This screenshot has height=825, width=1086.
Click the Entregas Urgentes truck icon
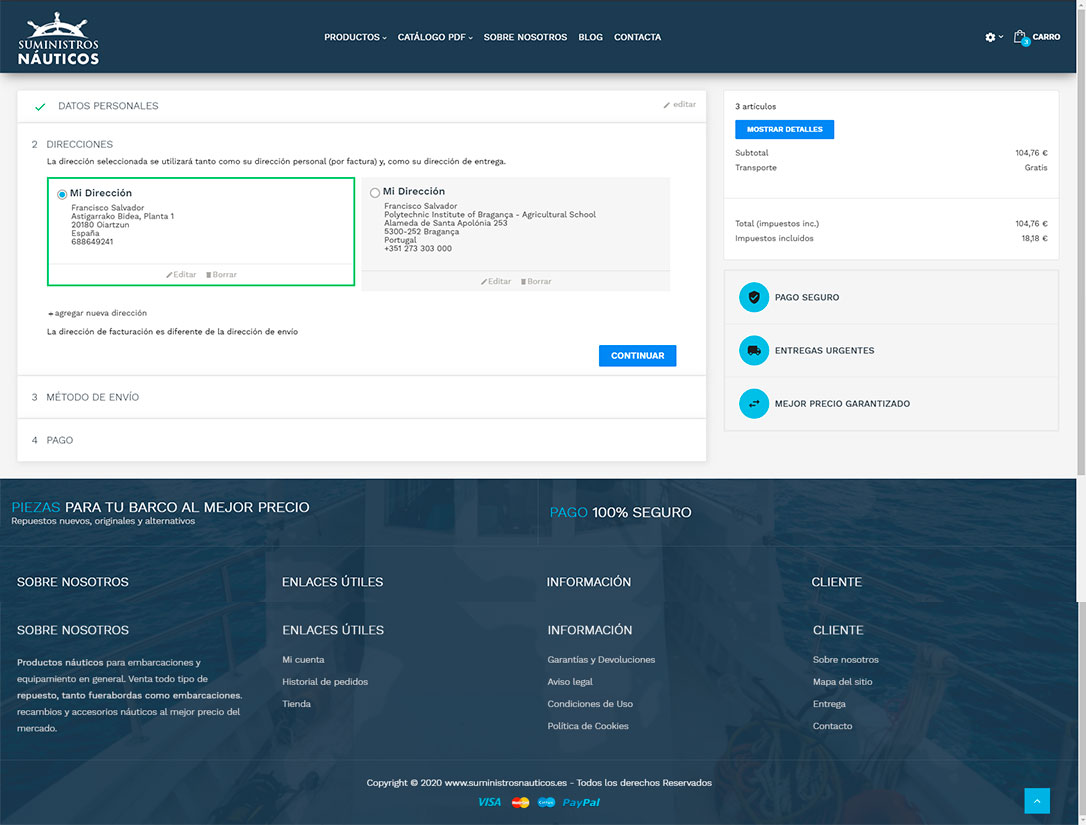tap(753, 351)
